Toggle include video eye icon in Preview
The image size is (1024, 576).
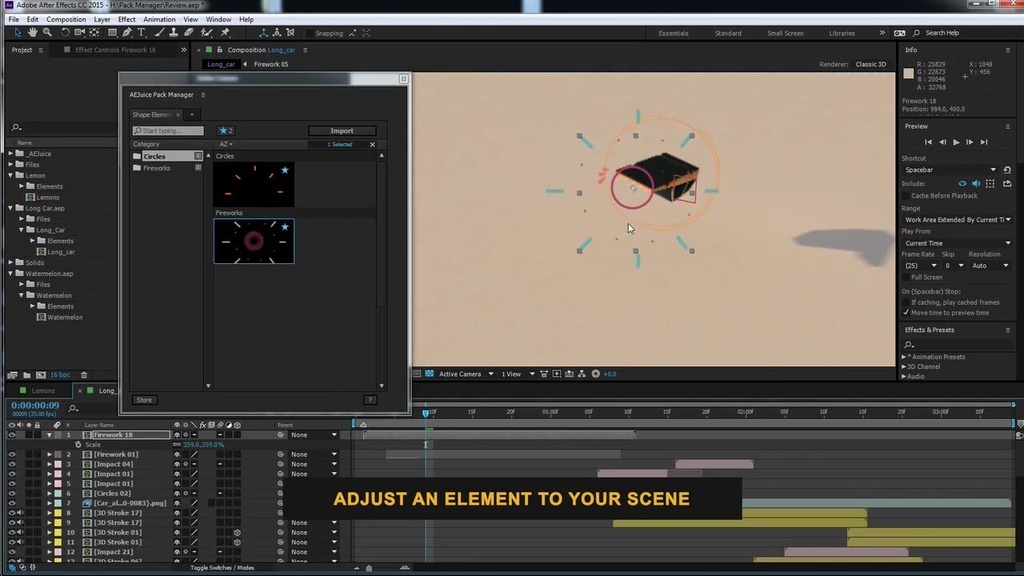tap(962, 184)
